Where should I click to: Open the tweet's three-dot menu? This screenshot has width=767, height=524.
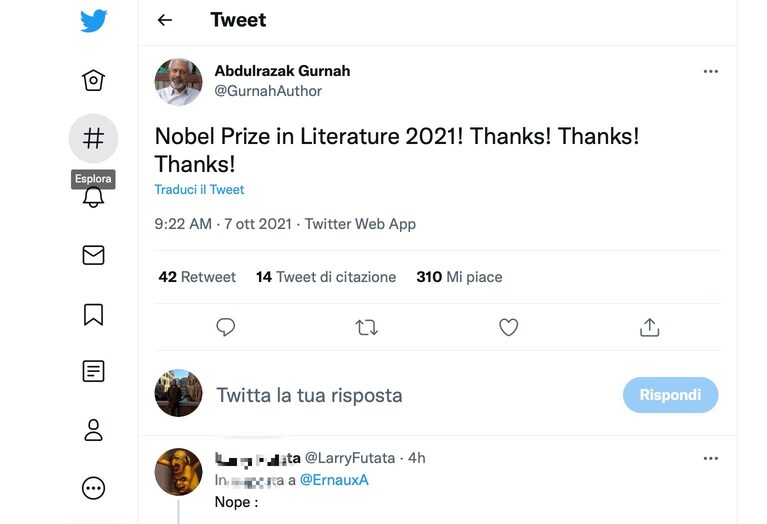point(711,71)
